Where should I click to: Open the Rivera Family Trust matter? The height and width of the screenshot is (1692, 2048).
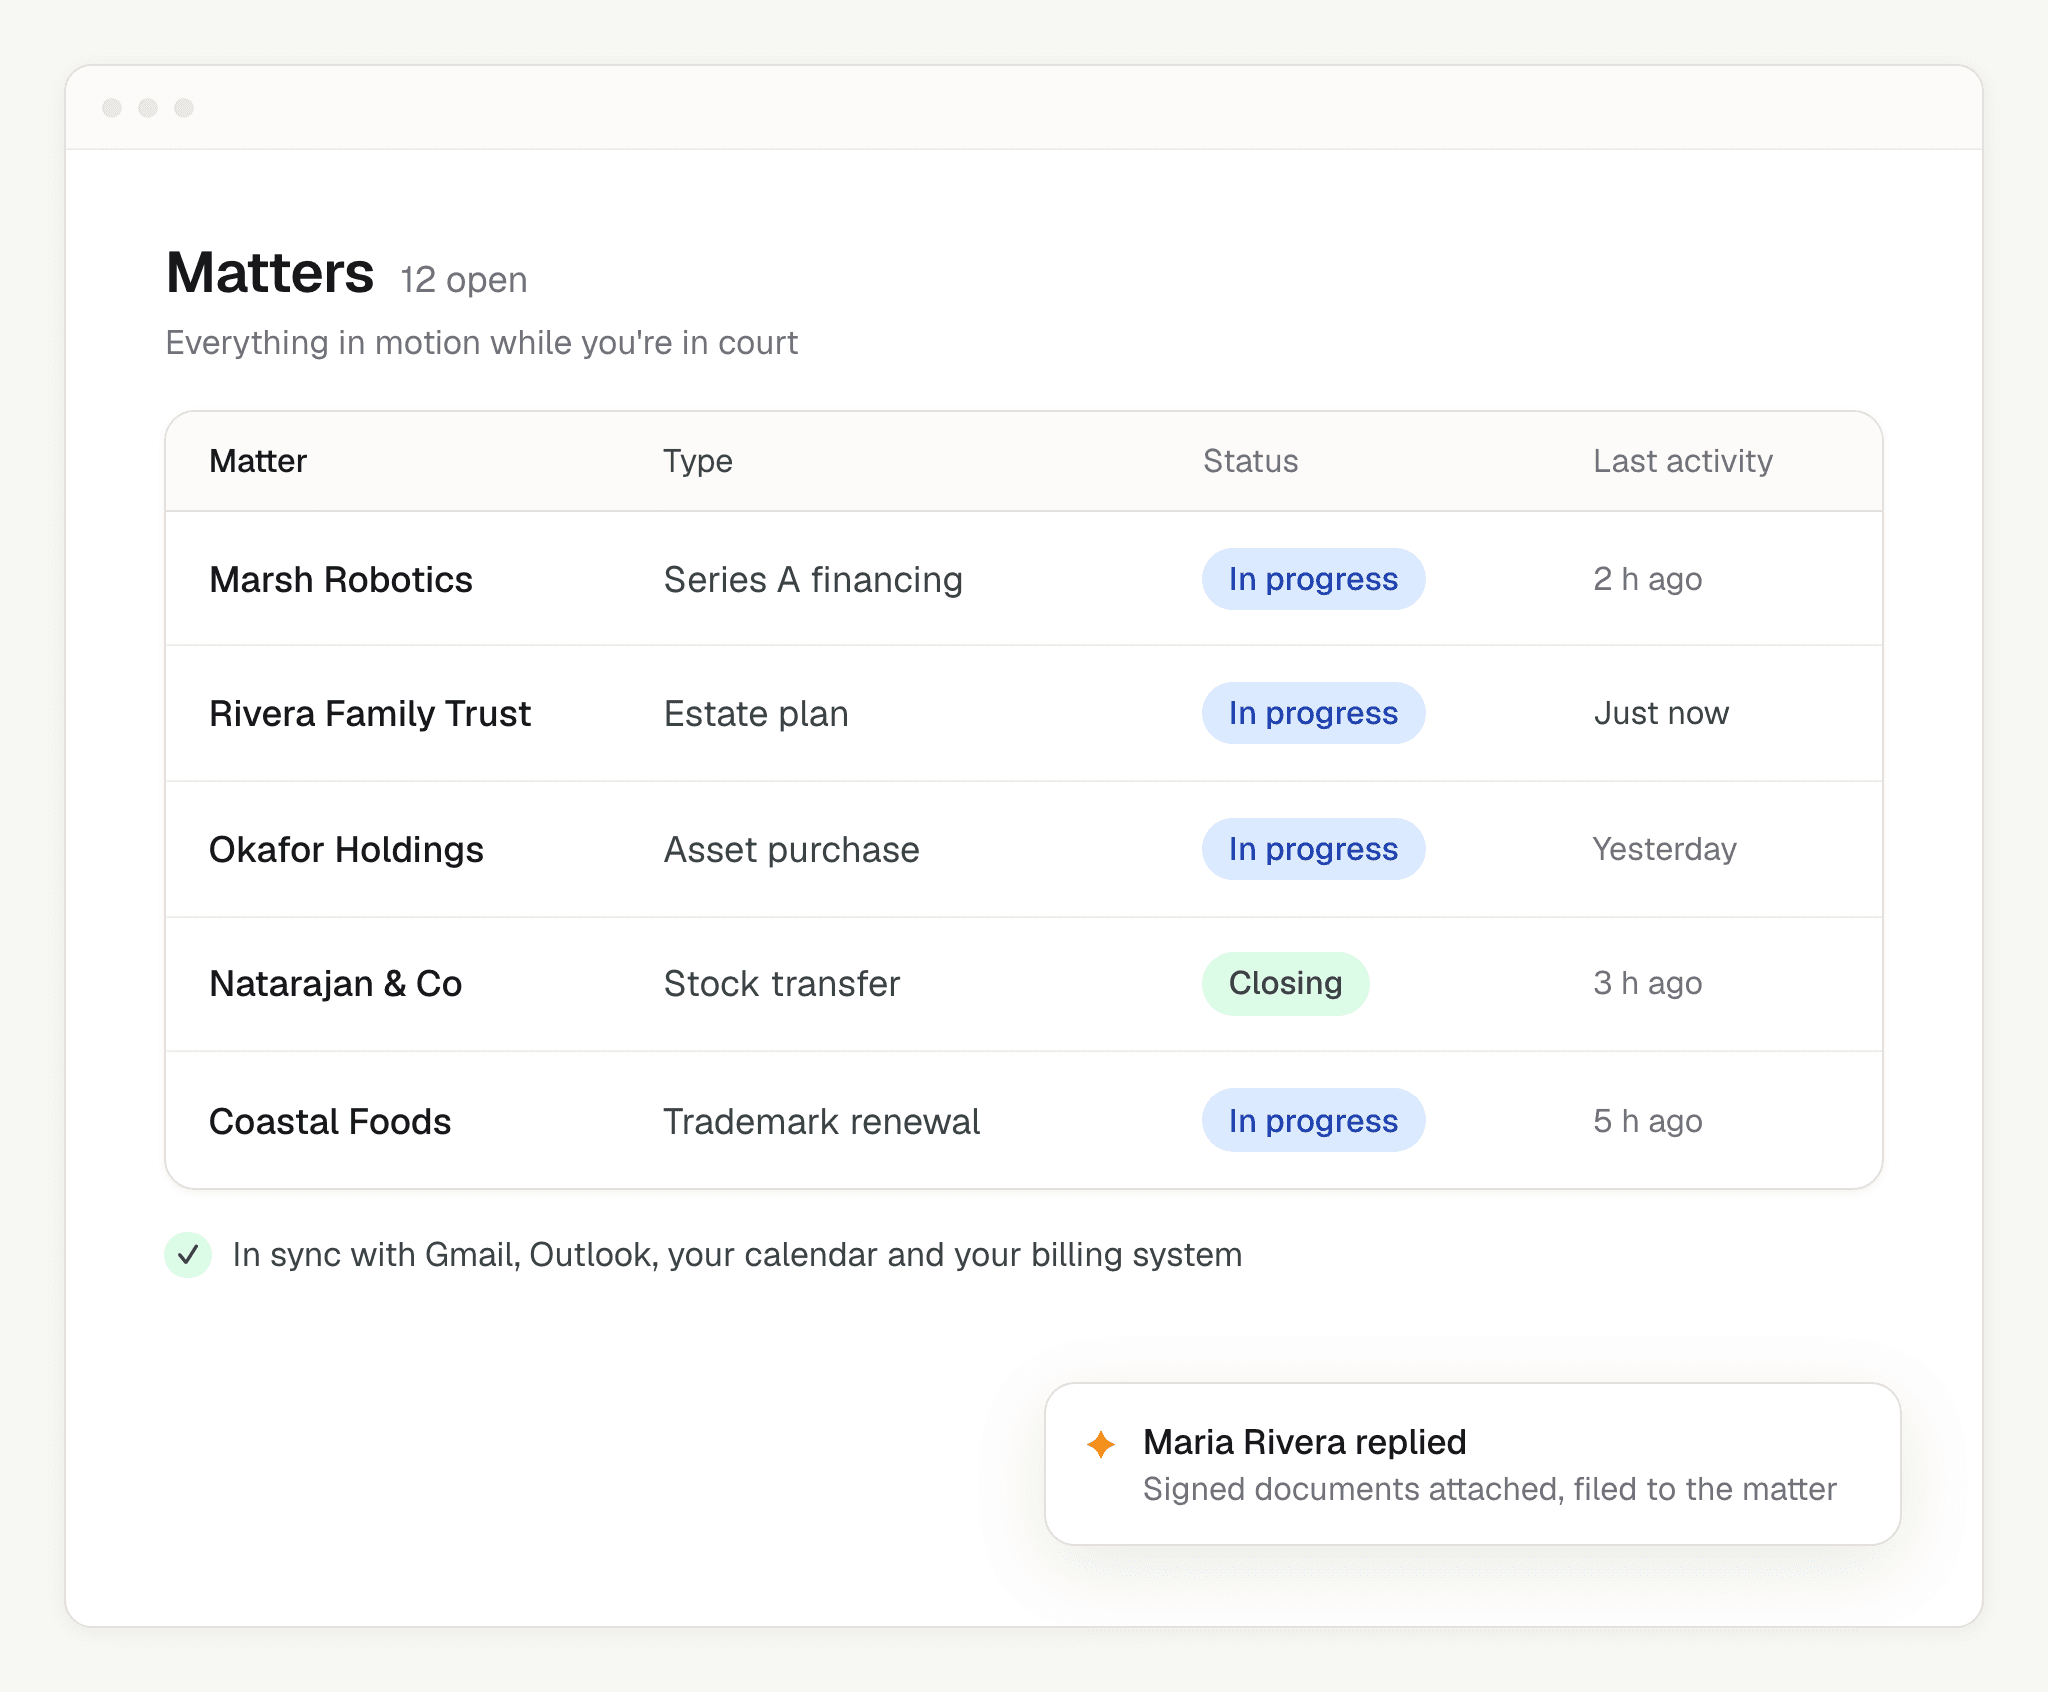[370, 714]
